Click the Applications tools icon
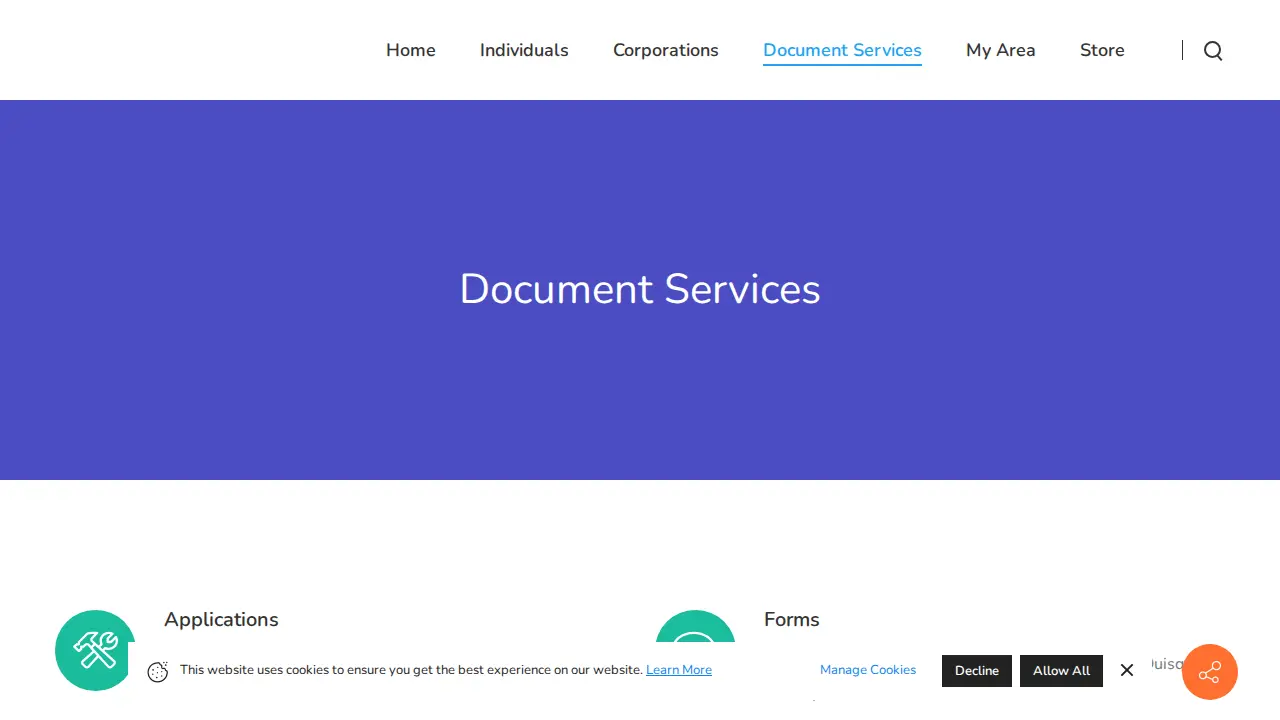Image resolution: width=1280 pixels, height=720 pixels. click(x=95, y=650)
